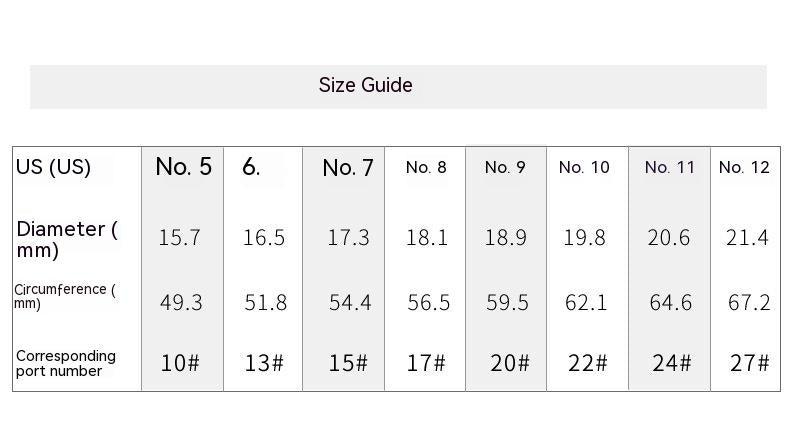Image resolution: width=790 pixels, height=426 pixels.
Task: Click the No. 10 size header
Action: 584,168
